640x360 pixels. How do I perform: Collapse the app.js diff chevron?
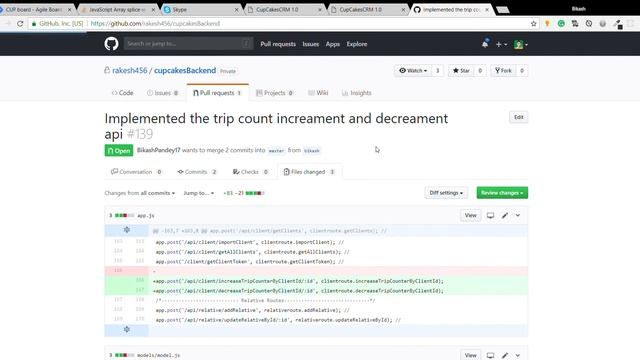[x=518, y=215]
